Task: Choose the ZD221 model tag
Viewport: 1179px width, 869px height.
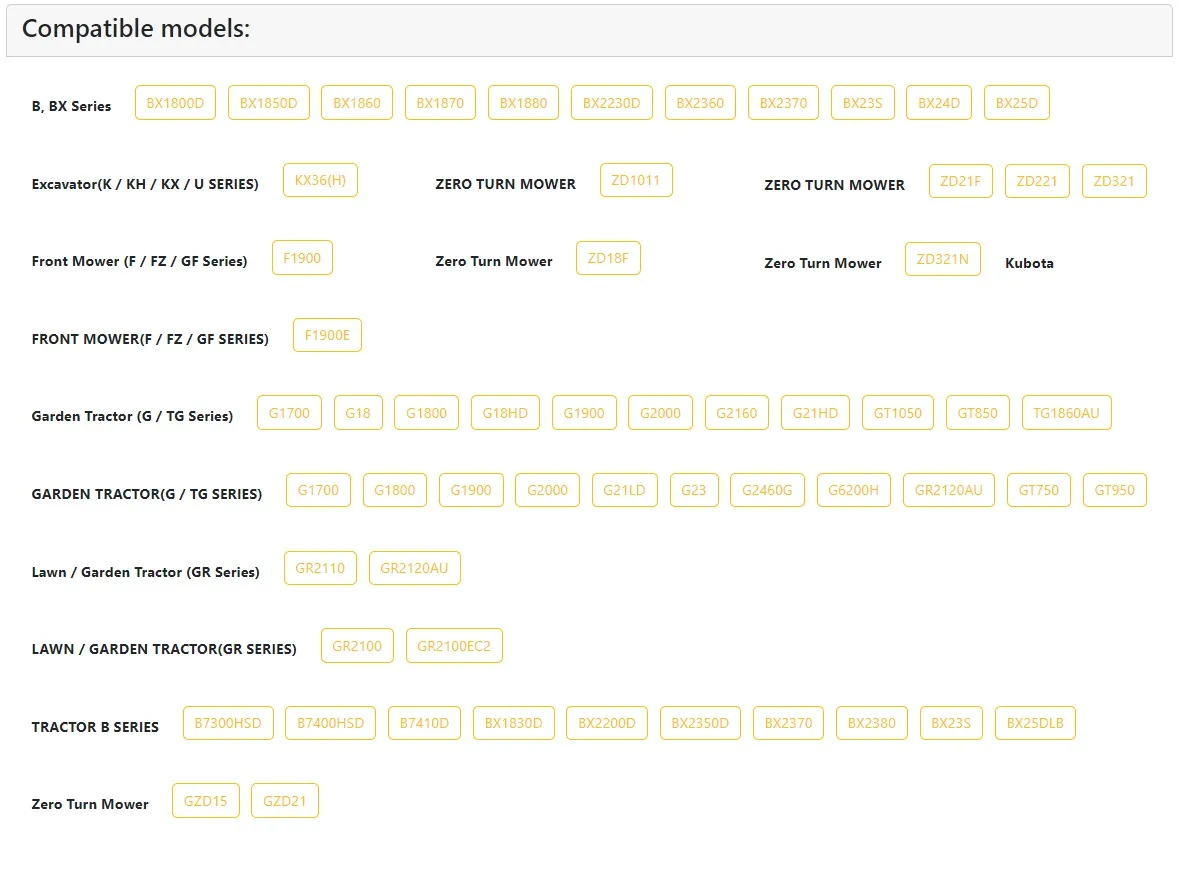Action: [x=1037, y=181]
